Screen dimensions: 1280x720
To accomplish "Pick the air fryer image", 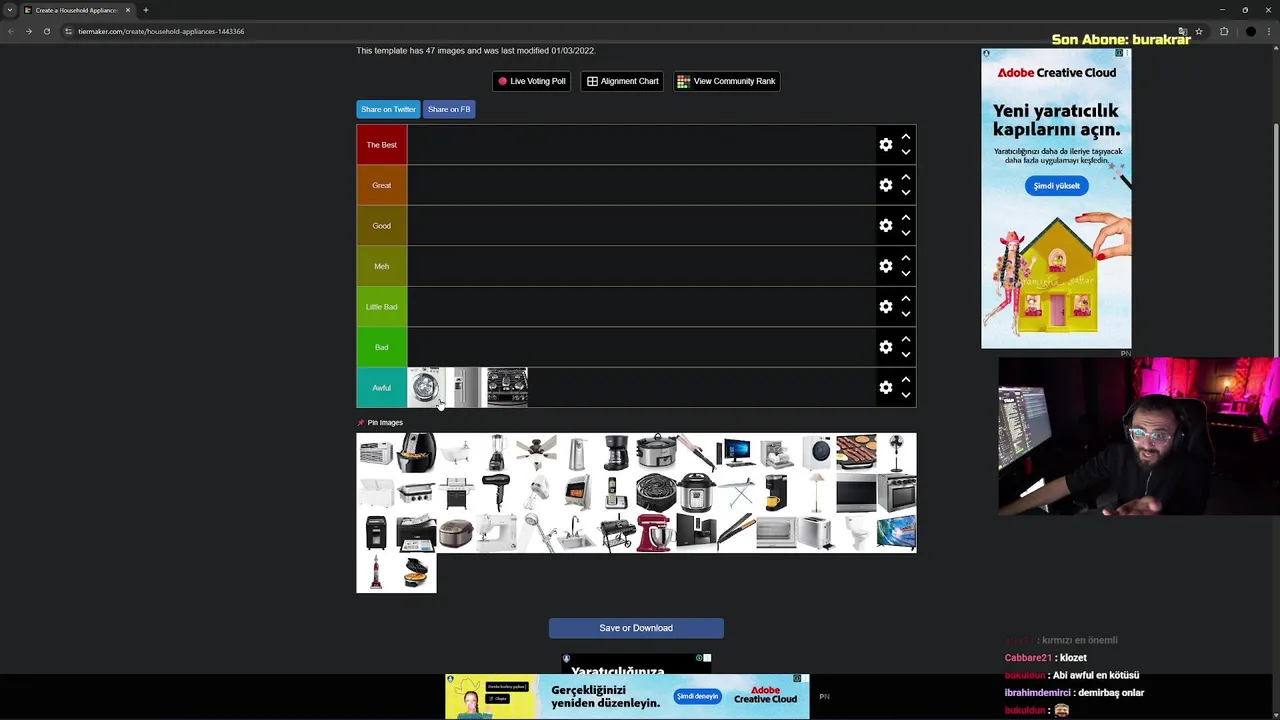I will coord(416,453).
